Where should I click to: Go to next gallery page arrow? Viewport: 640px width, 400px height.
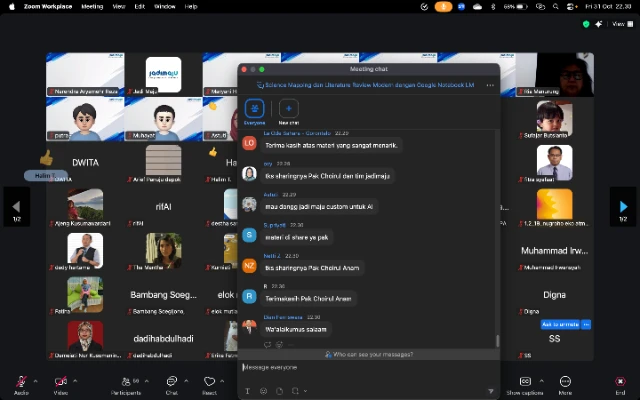coord(623,207)
